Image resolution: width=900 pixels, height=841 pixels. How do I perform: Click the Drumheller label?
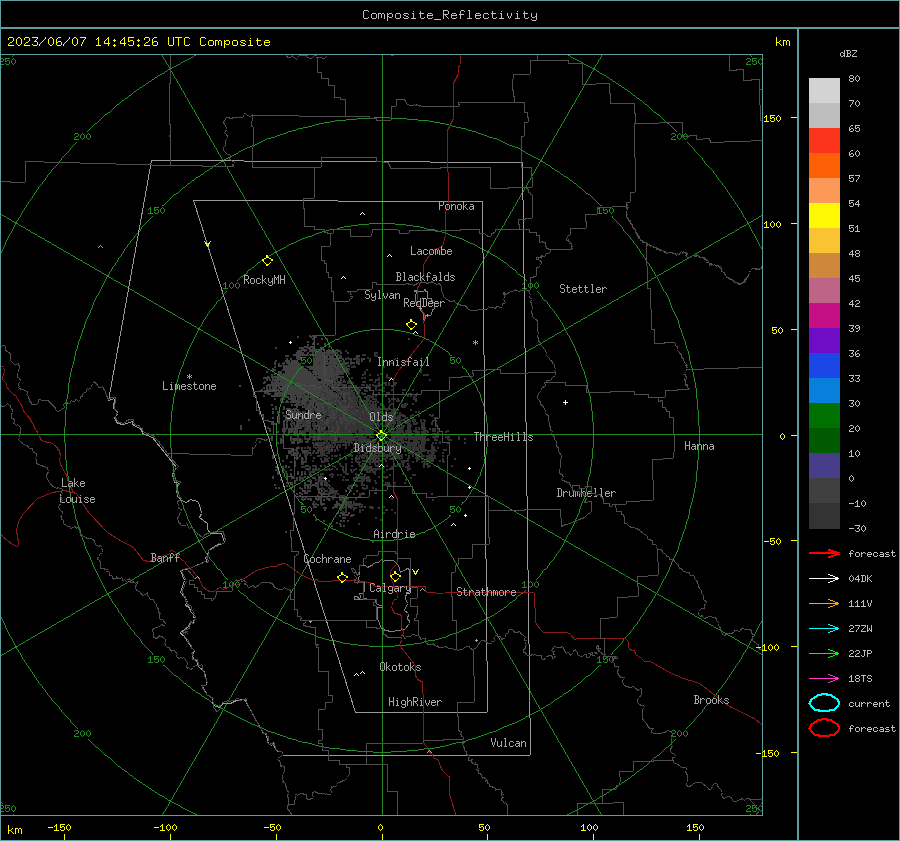pyautogui.click(x=586, y=493)
